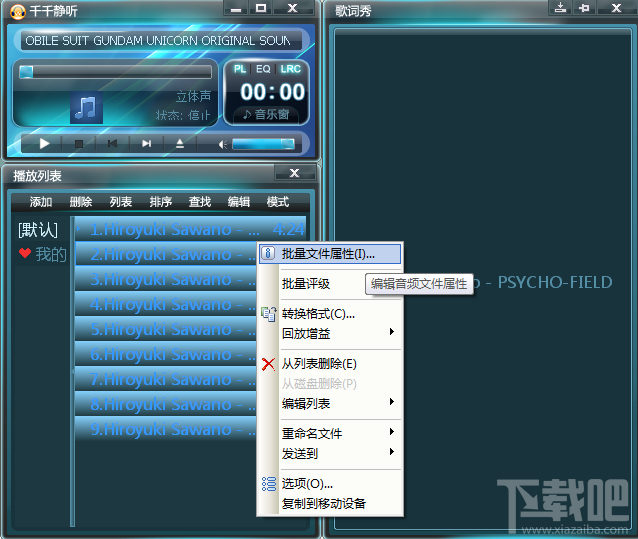Close the 播放列表 playlist panel

tap(295, 173)
